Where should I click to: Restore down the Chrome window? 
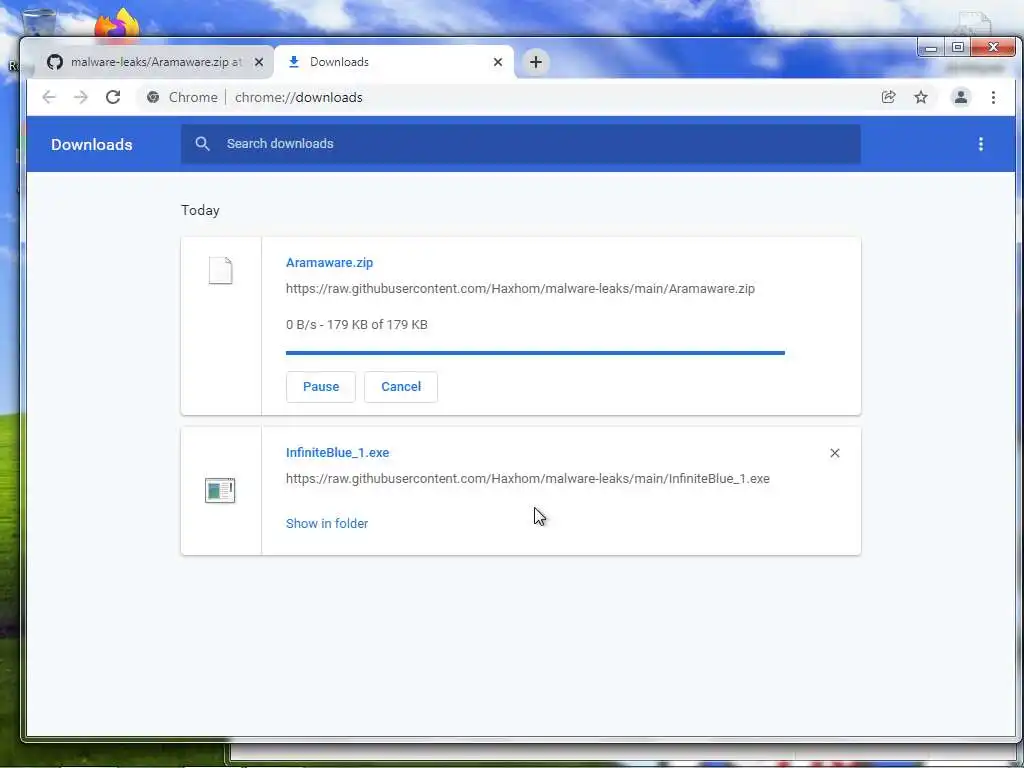point(957,48)
